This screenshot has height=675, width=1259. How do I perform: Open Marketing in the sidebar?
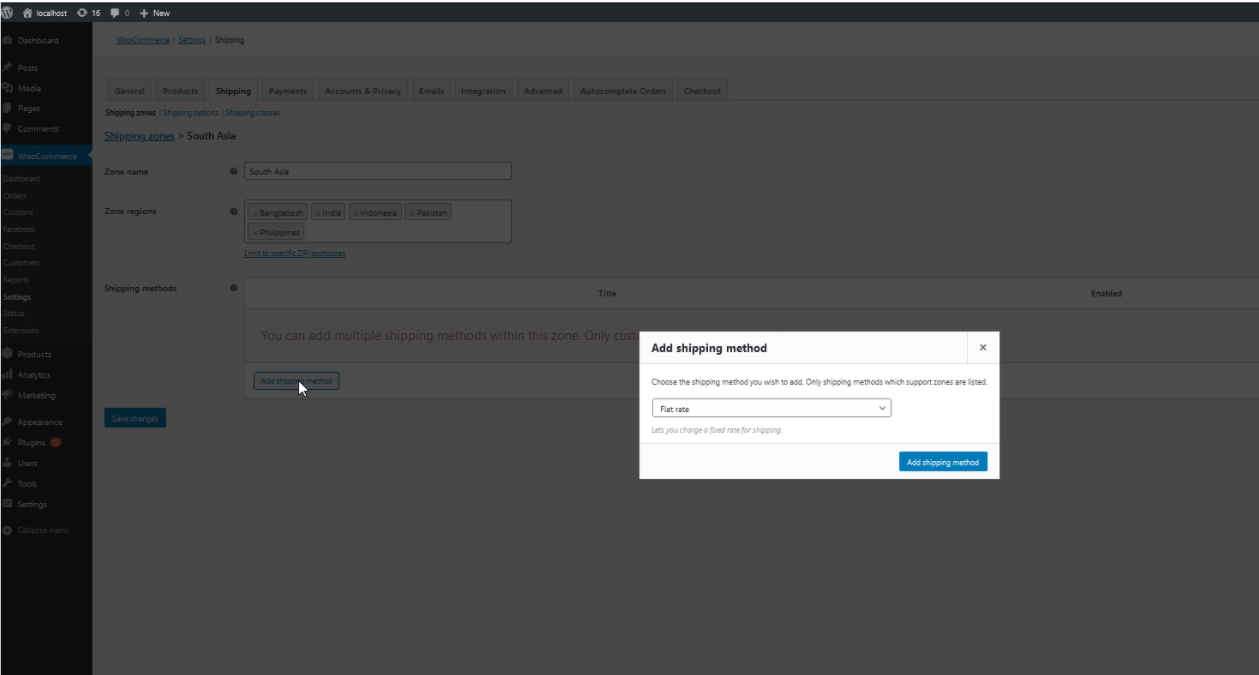(x=37, y=396)
